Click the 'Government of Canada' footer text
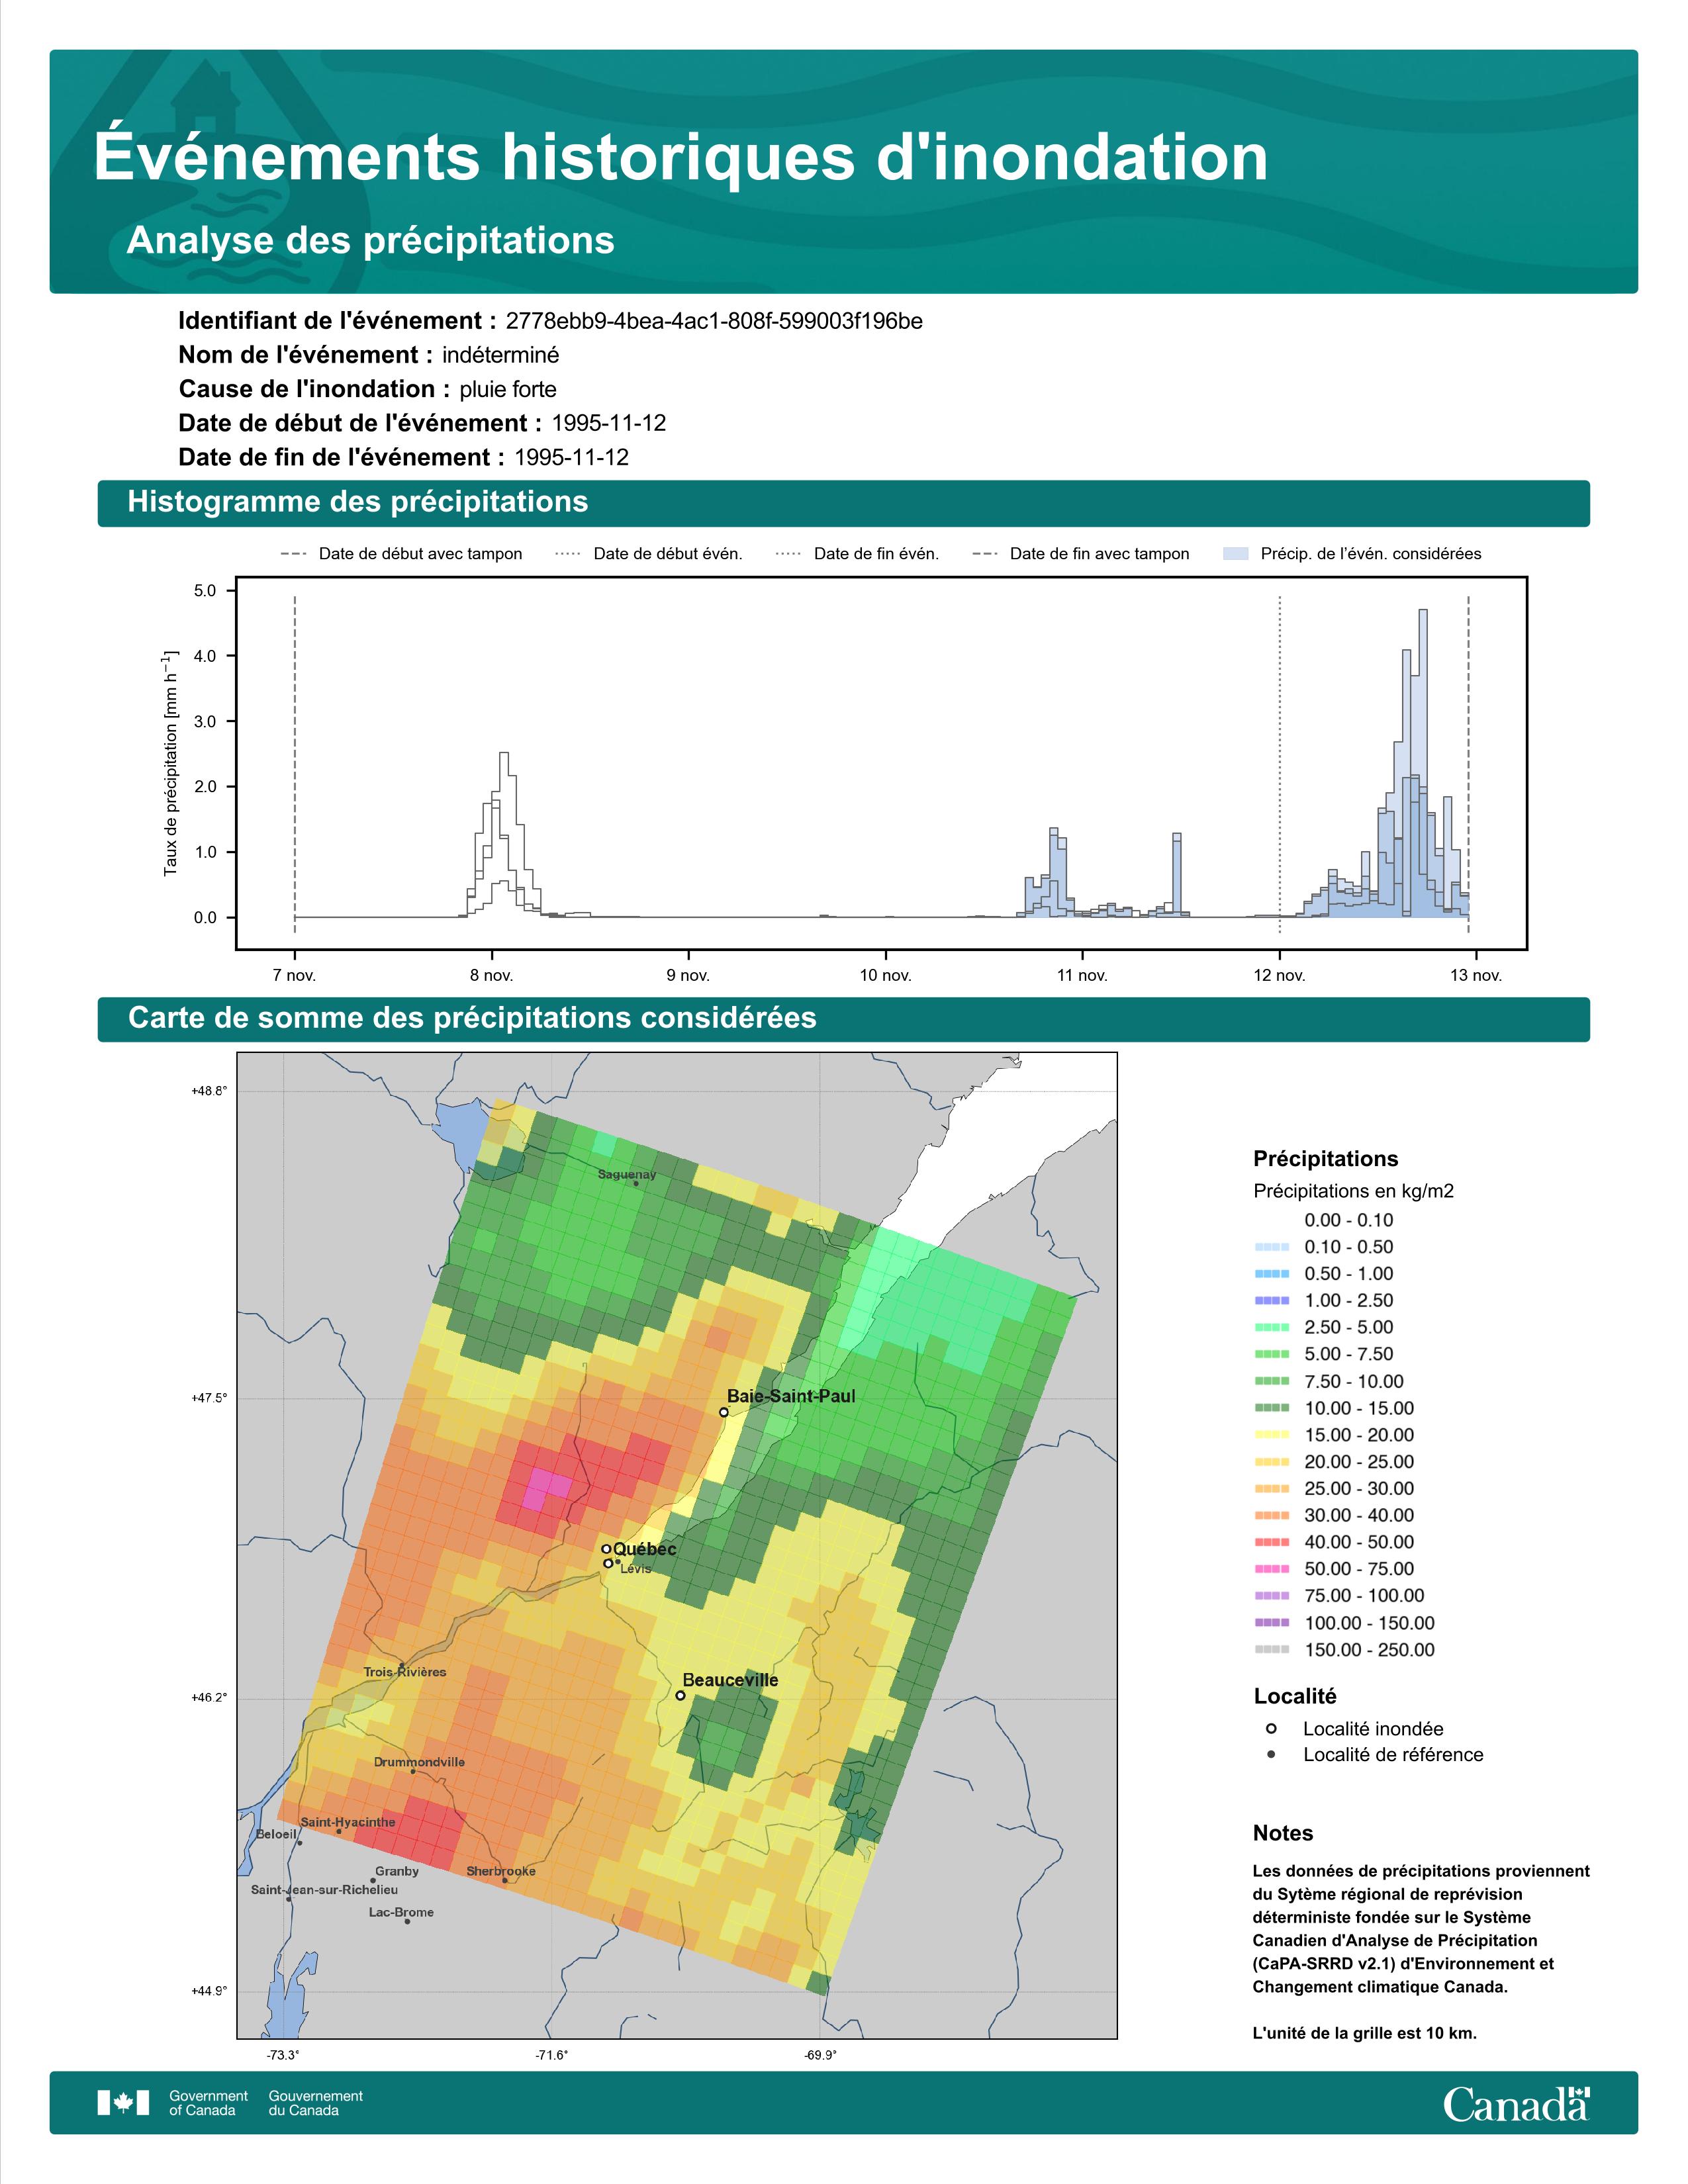The image size is (1688, 2184). (208, 2103)
